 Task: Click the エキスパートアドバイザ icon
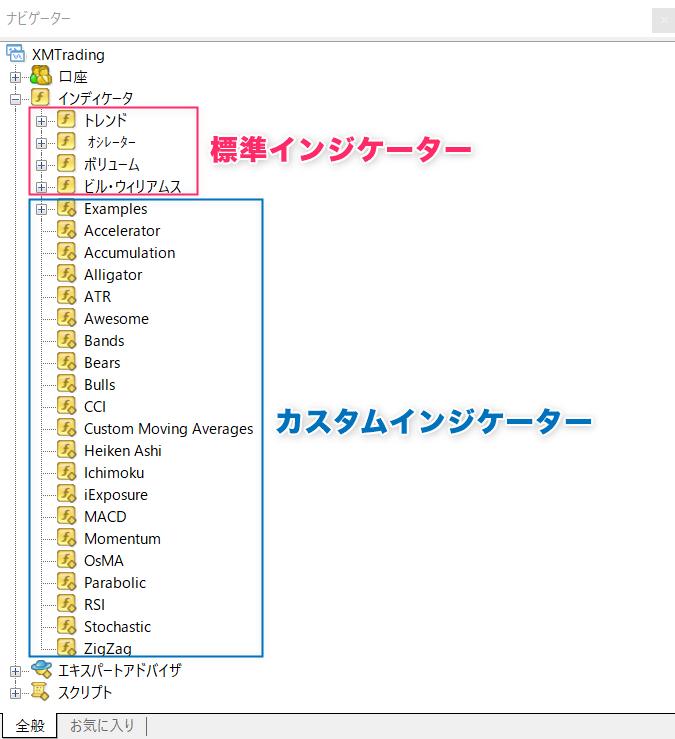point(41,669)
